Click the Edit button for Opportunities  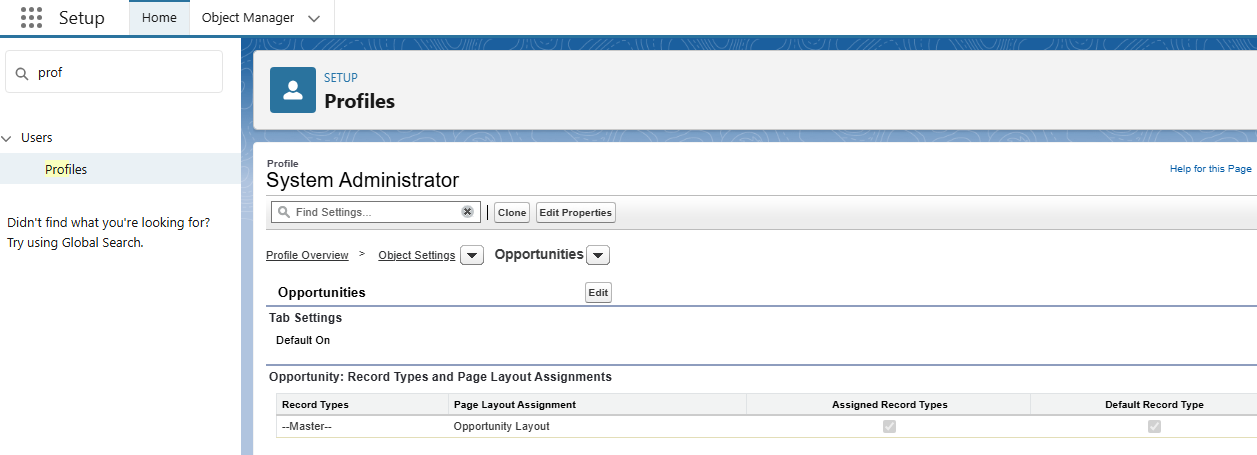598,293
